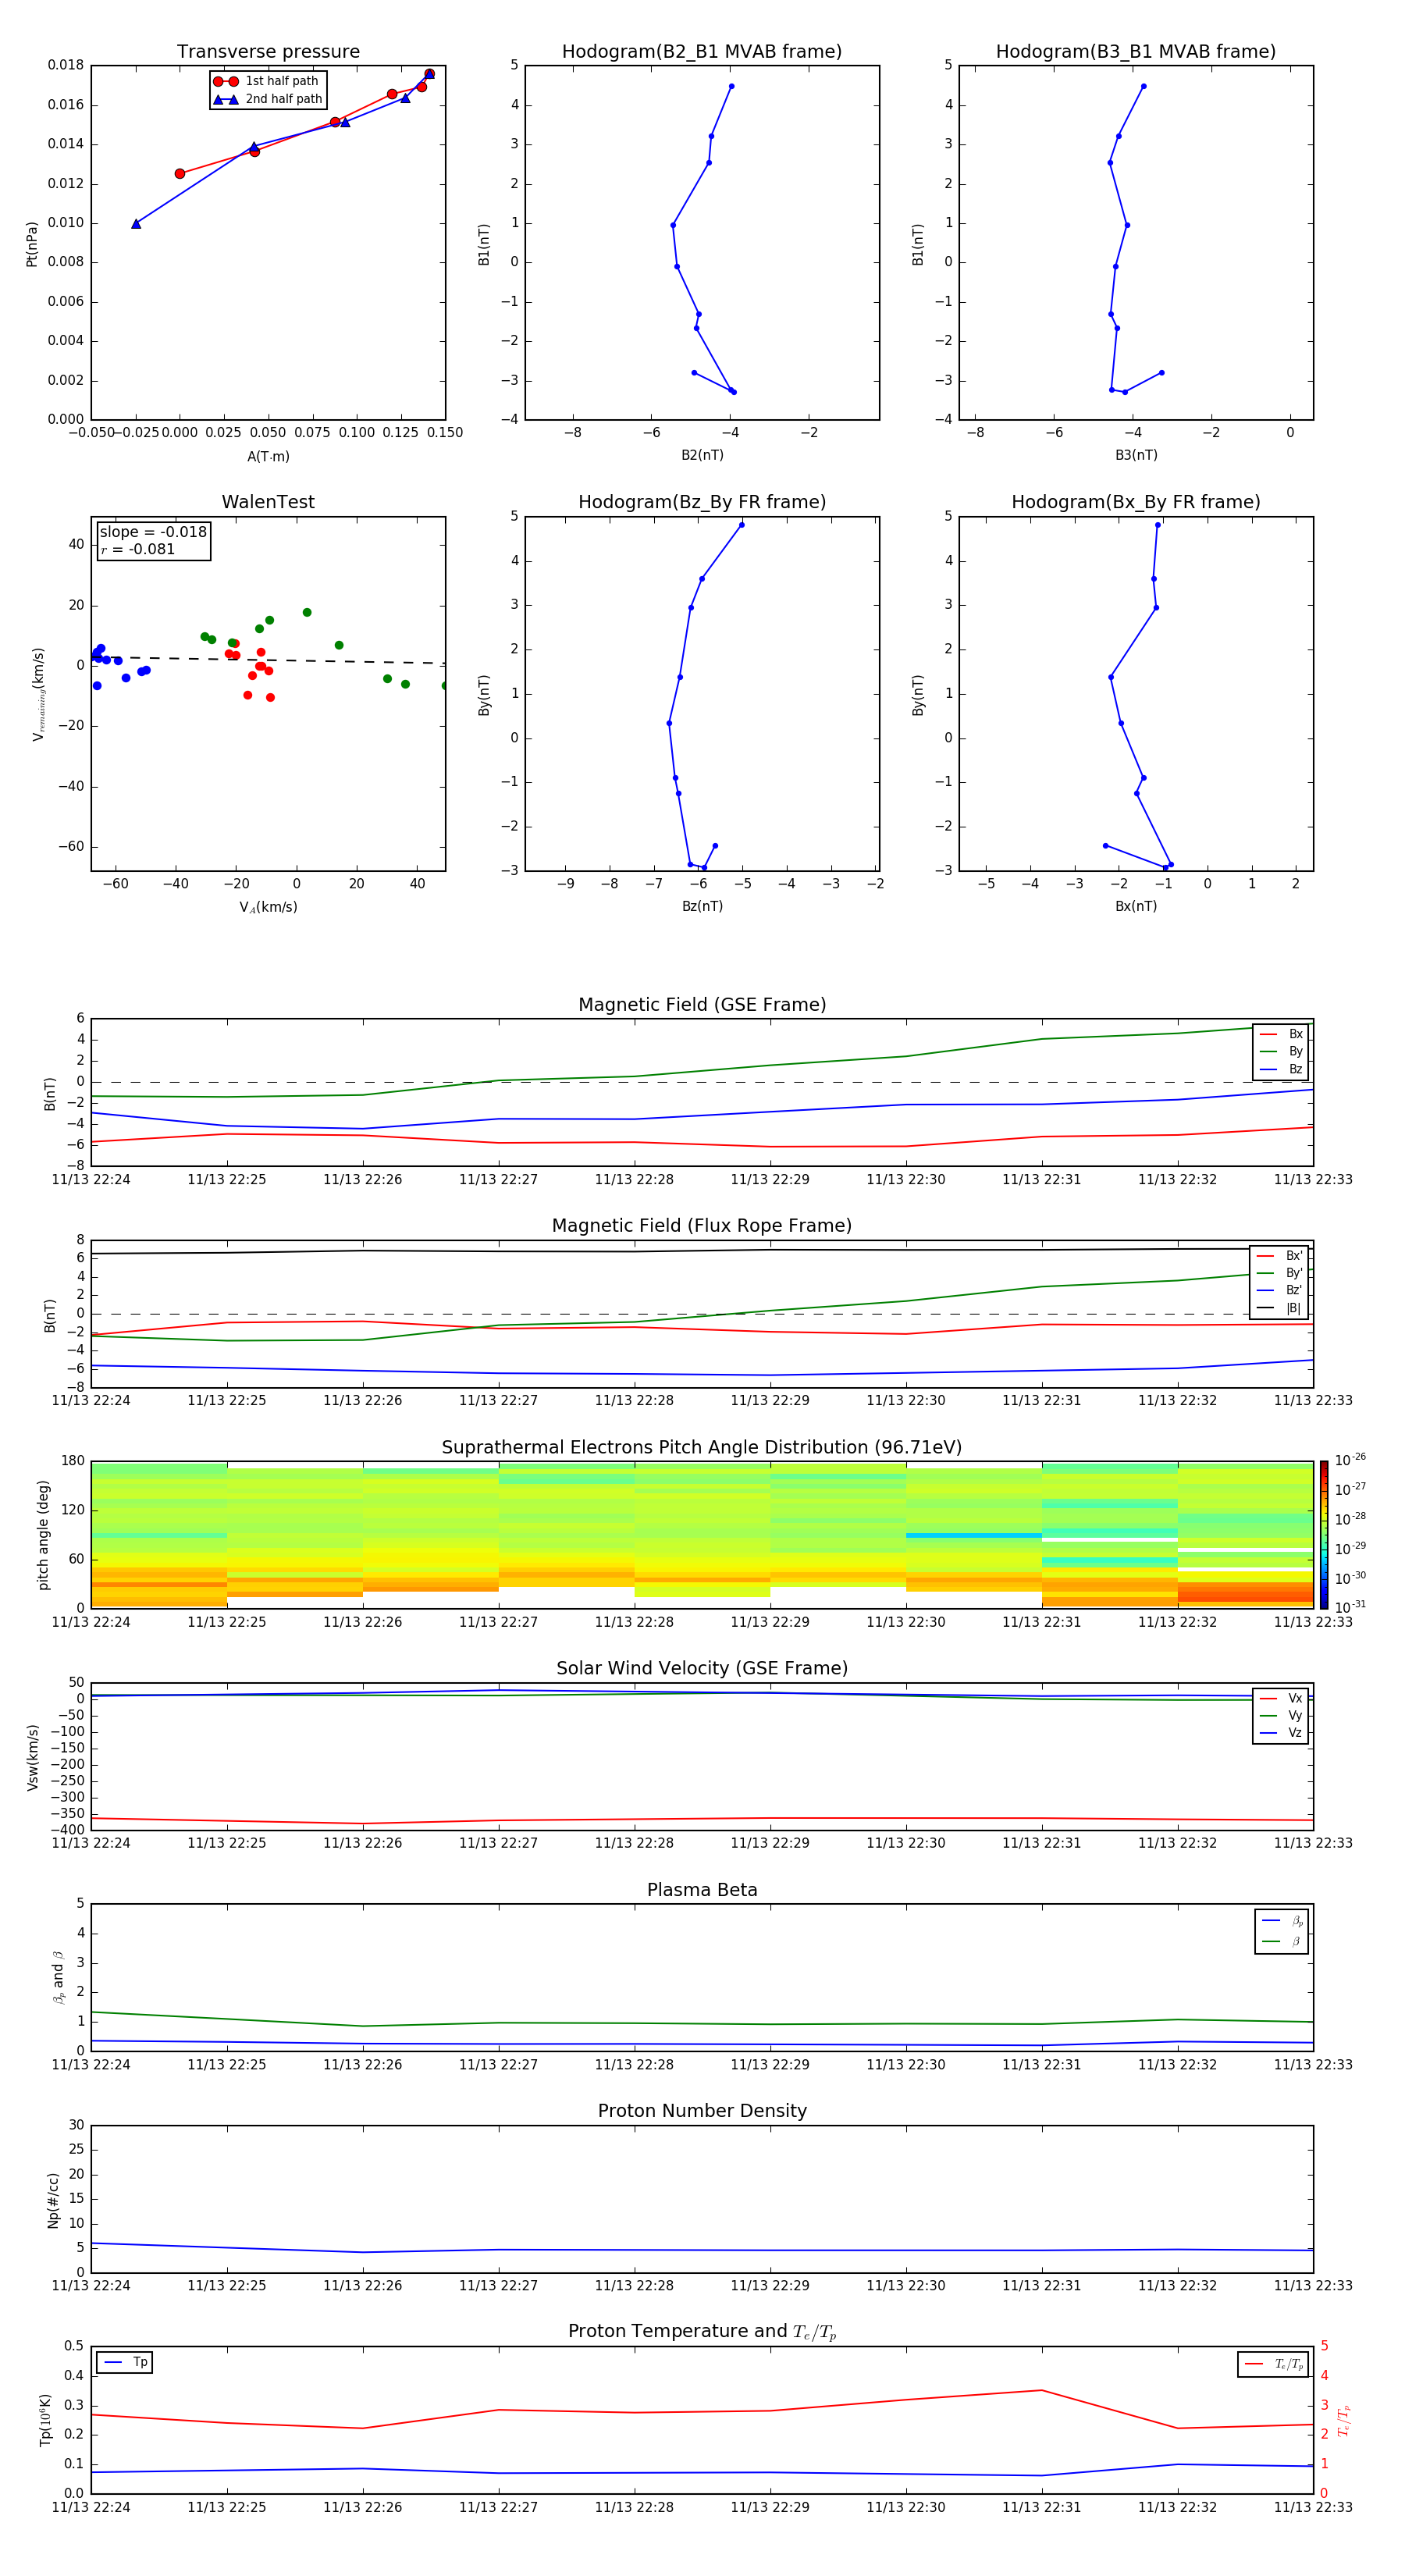Select the "Hodogram(Bx_By FR frame)" title
The width and height of the screenshot is (1405, 2576).
pos(1136,502)
